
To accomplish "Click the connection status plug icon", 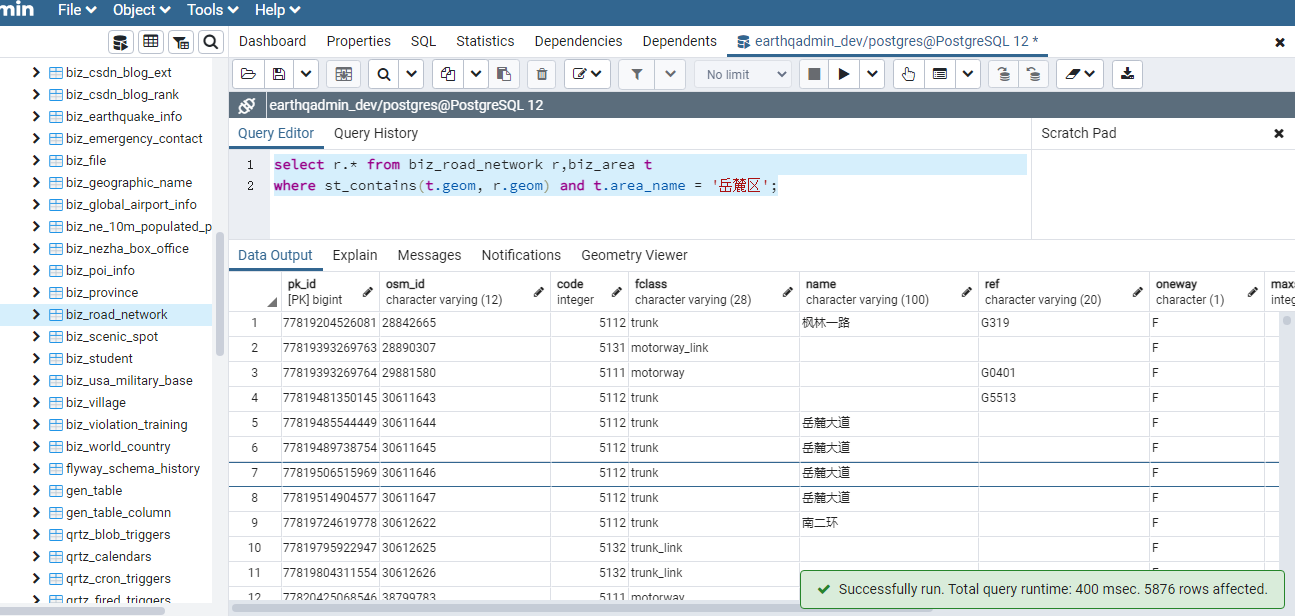I will tap(246, 105).
